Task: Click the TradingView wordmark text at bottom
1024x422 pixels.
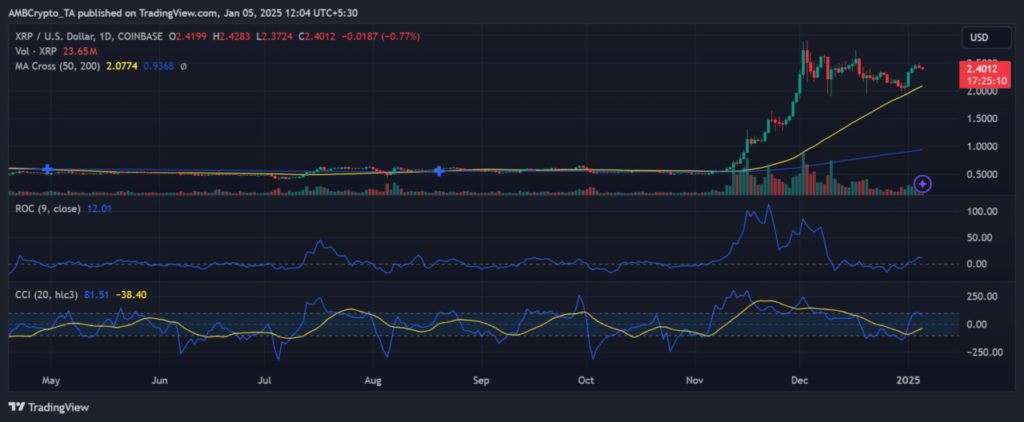Action: click(x=56, y=407)
